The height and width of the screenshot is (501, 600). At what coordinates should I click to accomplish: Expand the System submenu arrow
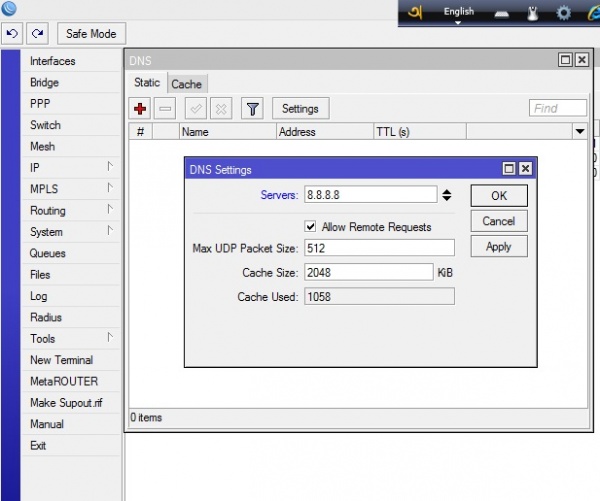[x=110, y=230]
